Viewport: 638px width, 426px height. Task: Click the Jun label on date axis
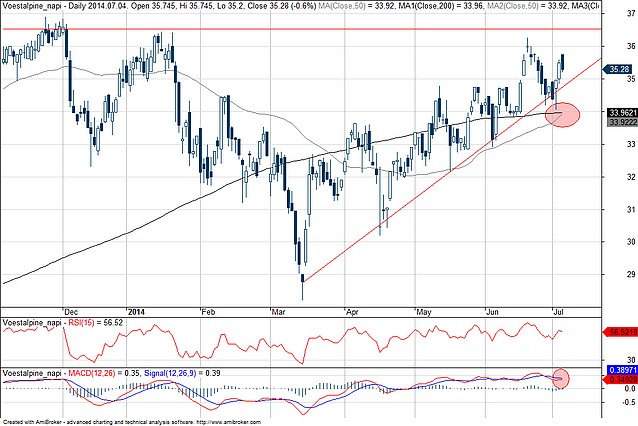click(492, 312)
